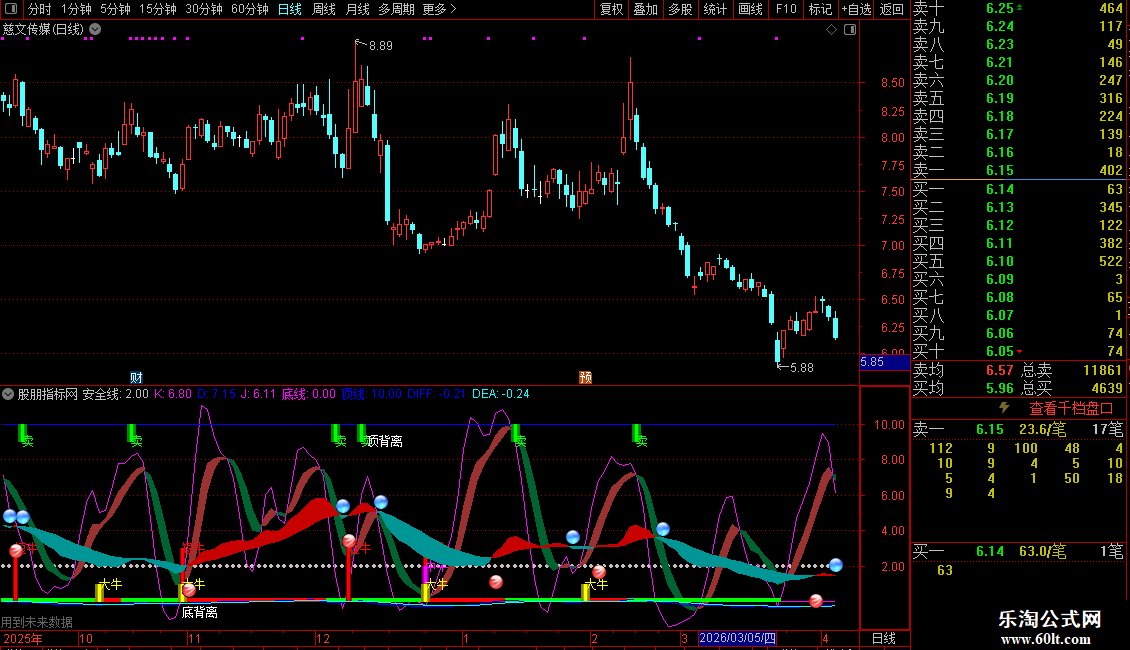The width and height of the screenshot is (1130, 650).
Task: Click the diamond icon above the price chart
Action: [831, 30]
